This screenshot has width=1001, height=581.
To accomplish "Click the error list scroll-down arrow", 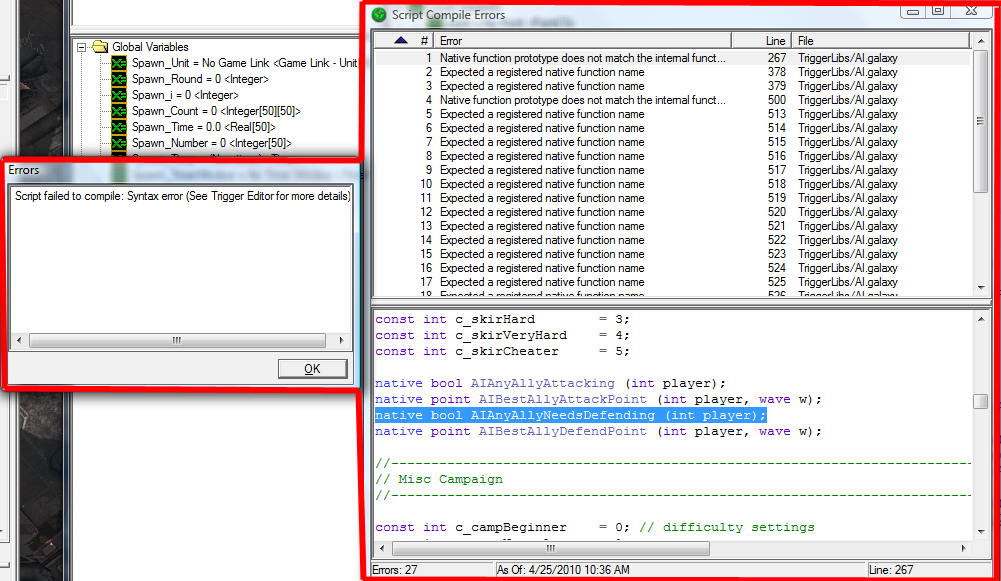I will pyautogui.click(x=981, y=288).
